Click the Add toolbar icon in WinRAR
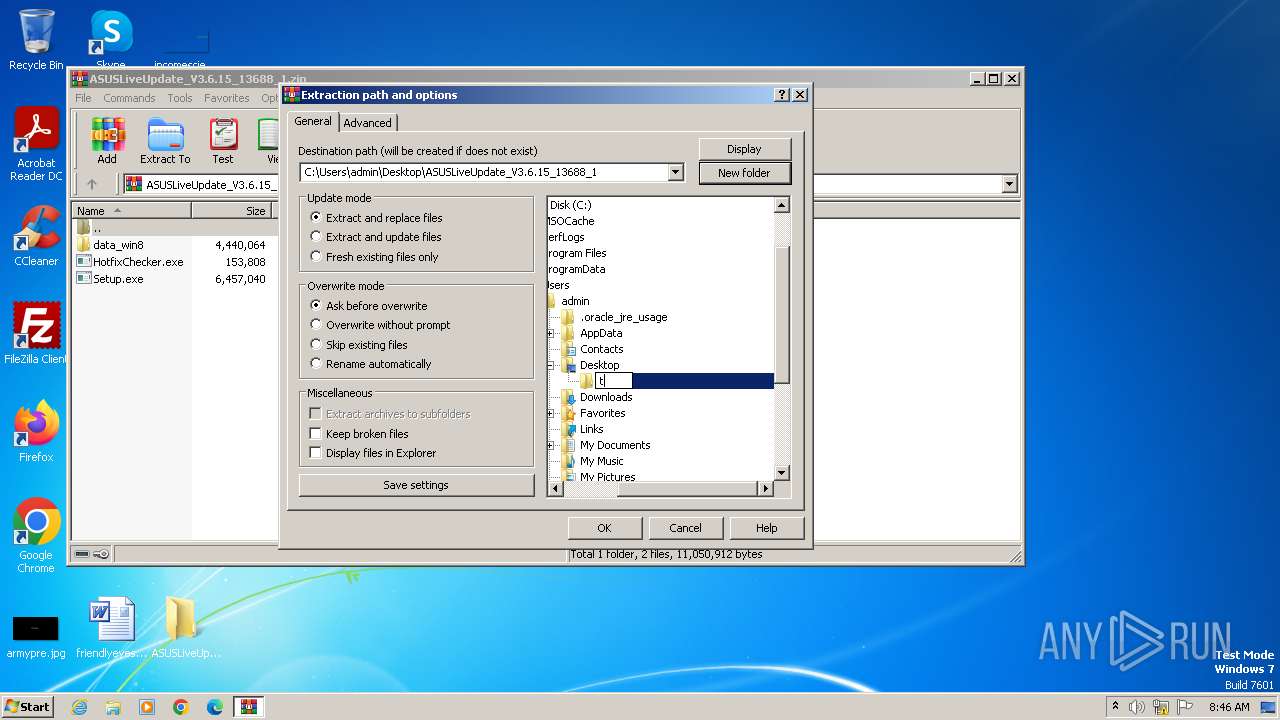 pyautogui.click(x=107, y=141)
